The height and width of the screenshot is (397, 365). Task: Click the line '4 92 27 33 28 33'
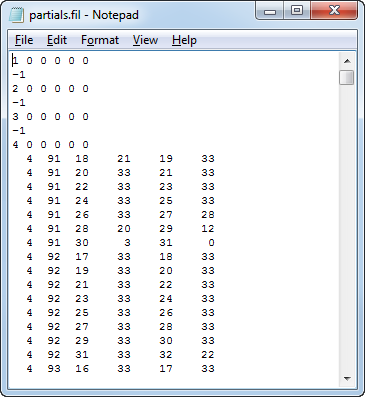(x=120, y=327)
